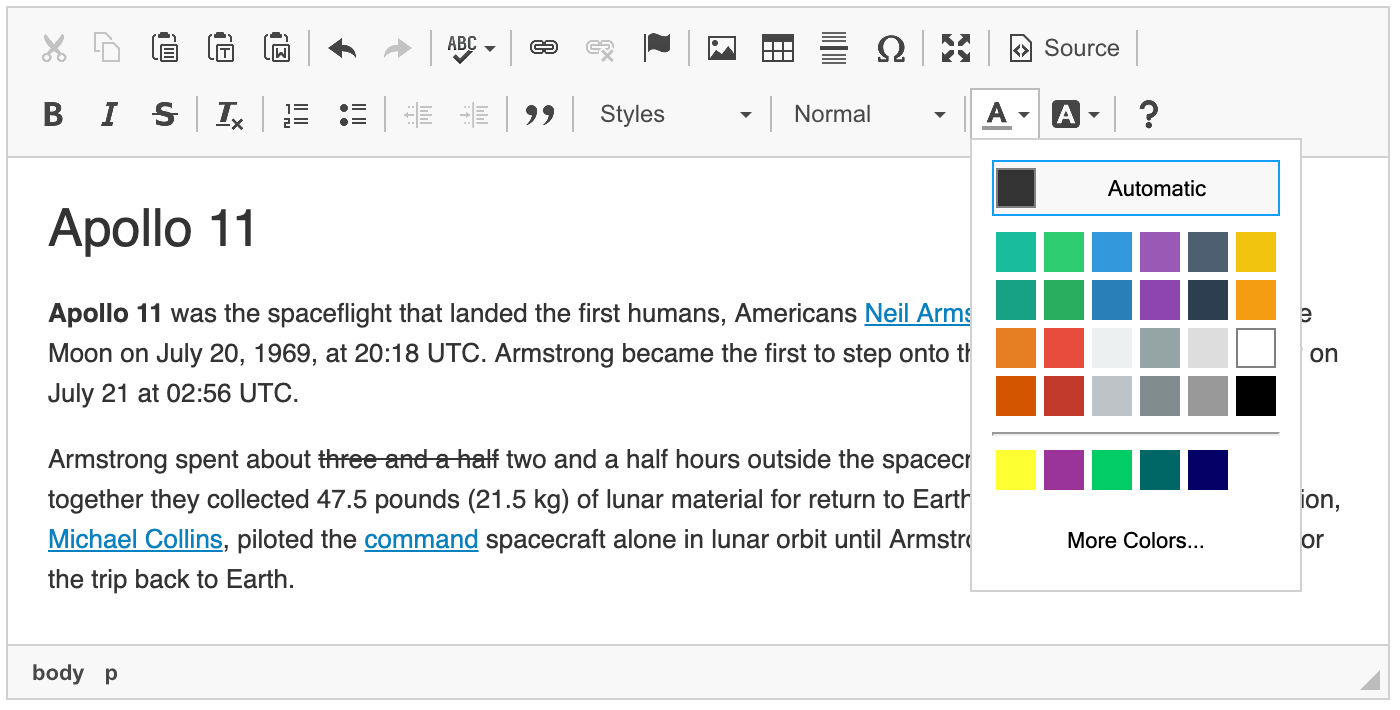The width and height of the screenshot is (1400, 710).
Task: Pick the black color swatch
Action: coord(1256,396)
